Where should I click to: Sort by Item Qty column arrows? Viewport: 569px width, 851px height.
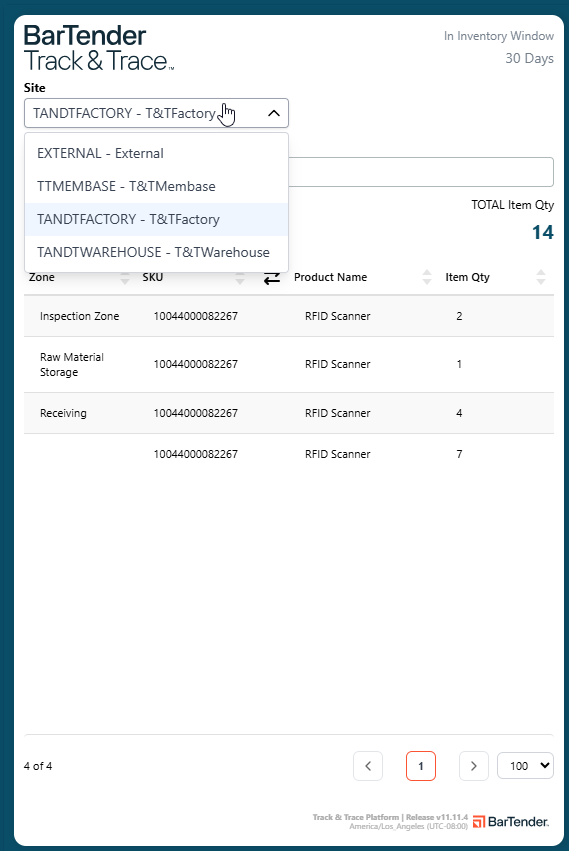[x=541, y=277]
